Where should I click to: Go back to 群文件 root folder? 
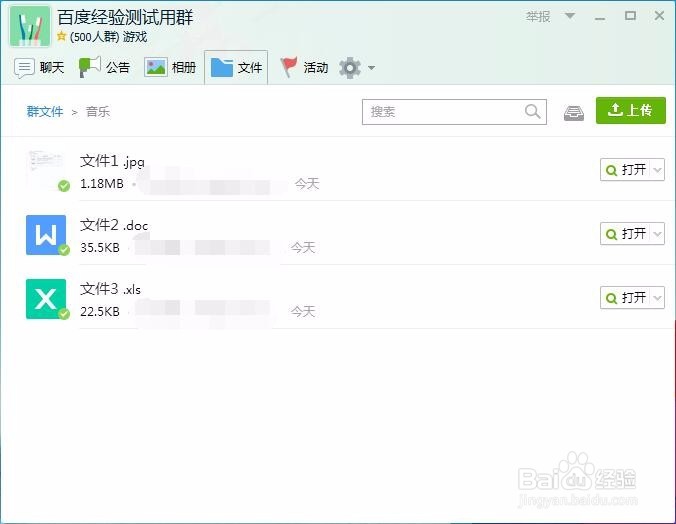45,112
